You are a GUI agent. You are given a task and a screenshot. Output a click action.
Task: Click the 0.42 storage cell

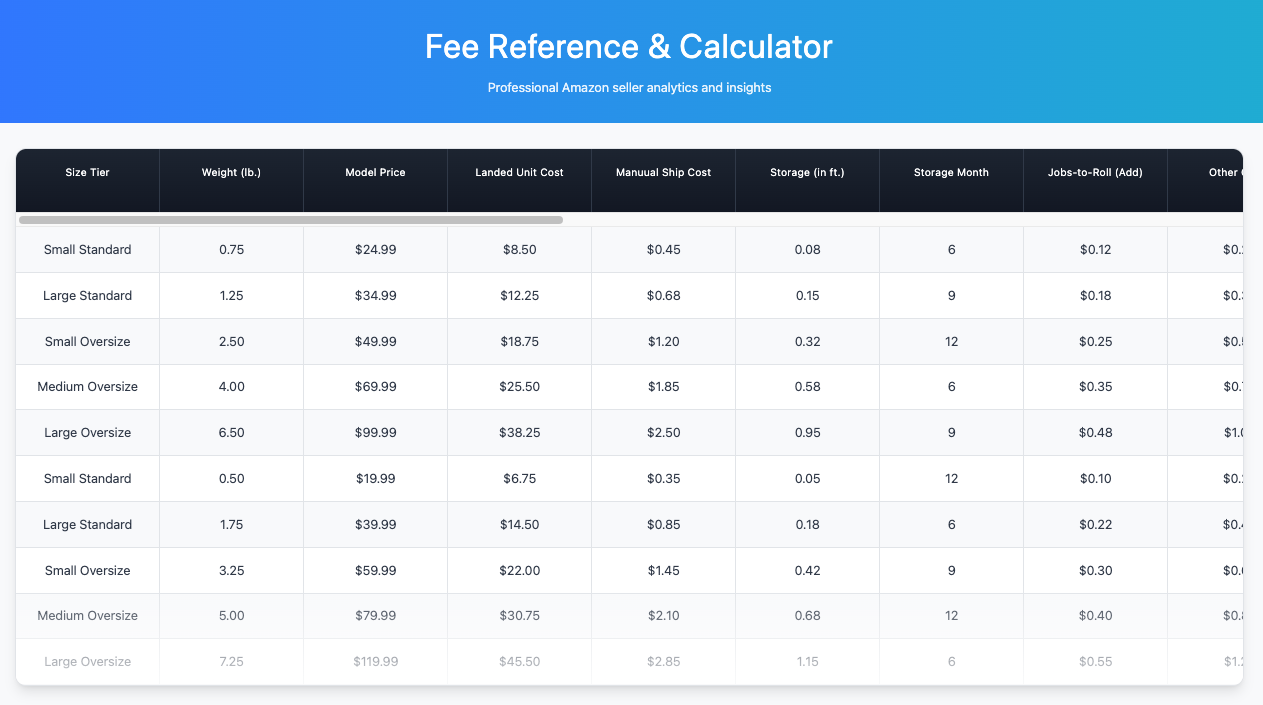point(808,570)
